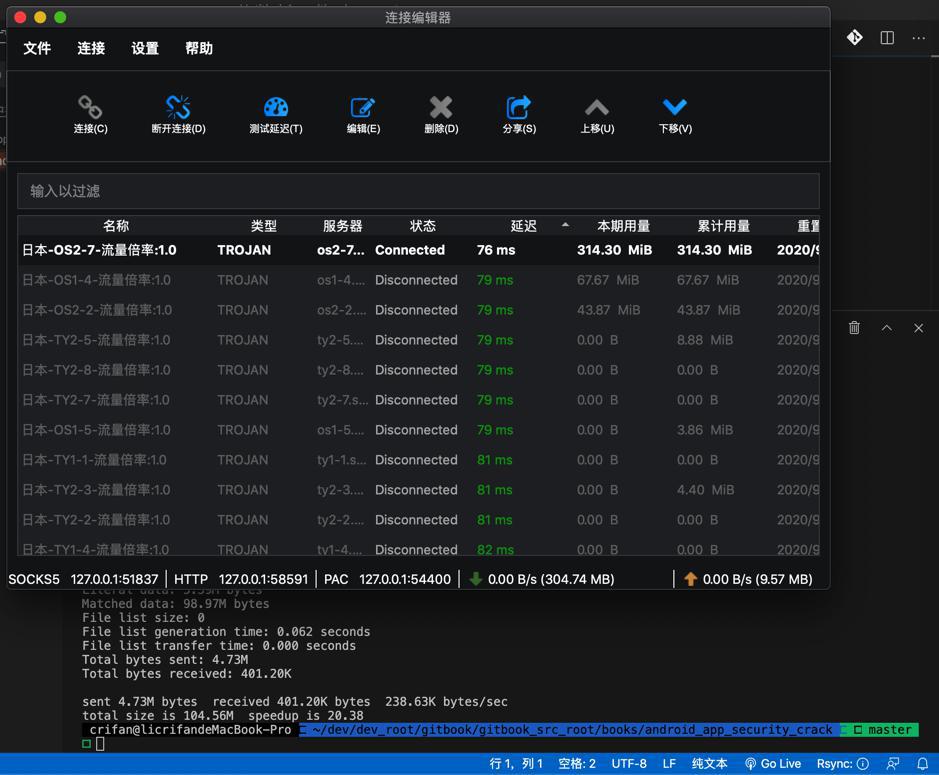Maximize VS Code terminal panel chevron
The height and width of the screenshot is (775, 939).
click(887, 328)
